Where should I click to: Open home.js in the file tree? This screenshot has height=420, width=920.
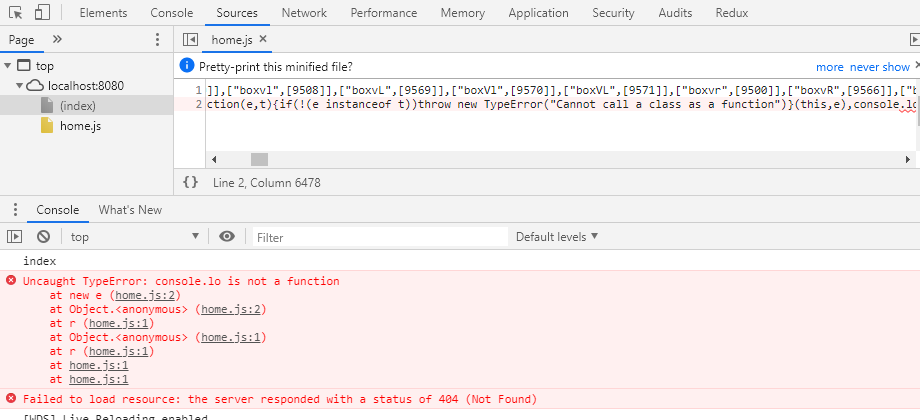tap(80, 126)
